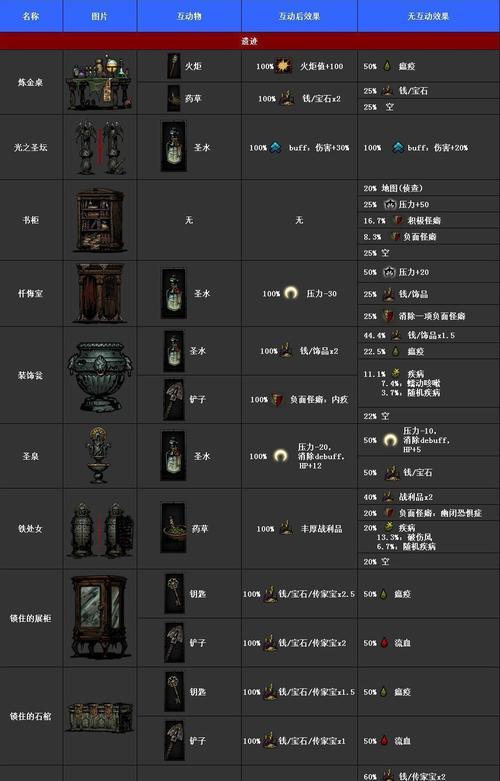Viewport: 500px width, 781px height.
Task: Click the herb bowl icon in the 铁处女 row
Action: pyautogui.click(x=174, y=528)
